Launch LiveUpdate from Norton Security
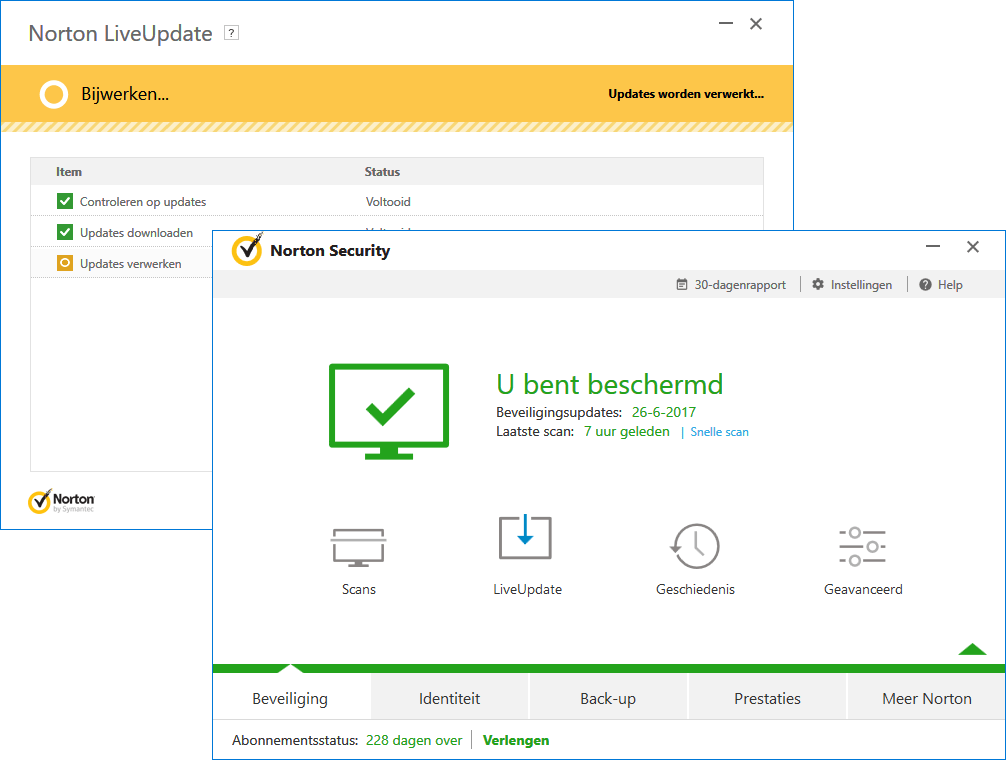Viewport: 1006px width, 760px height. [x=525, y=537]
